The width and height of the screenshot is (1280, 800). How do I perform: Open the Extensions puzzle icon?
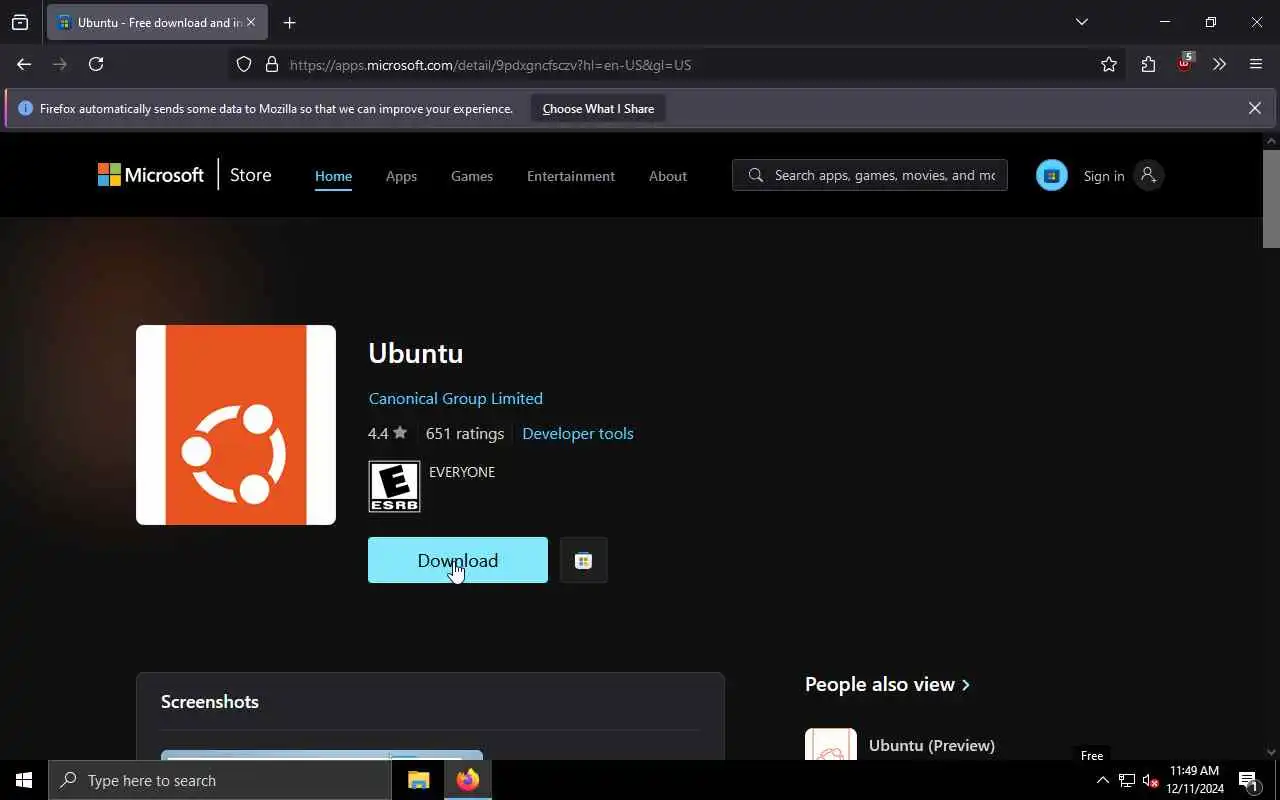coord(1148,64)
